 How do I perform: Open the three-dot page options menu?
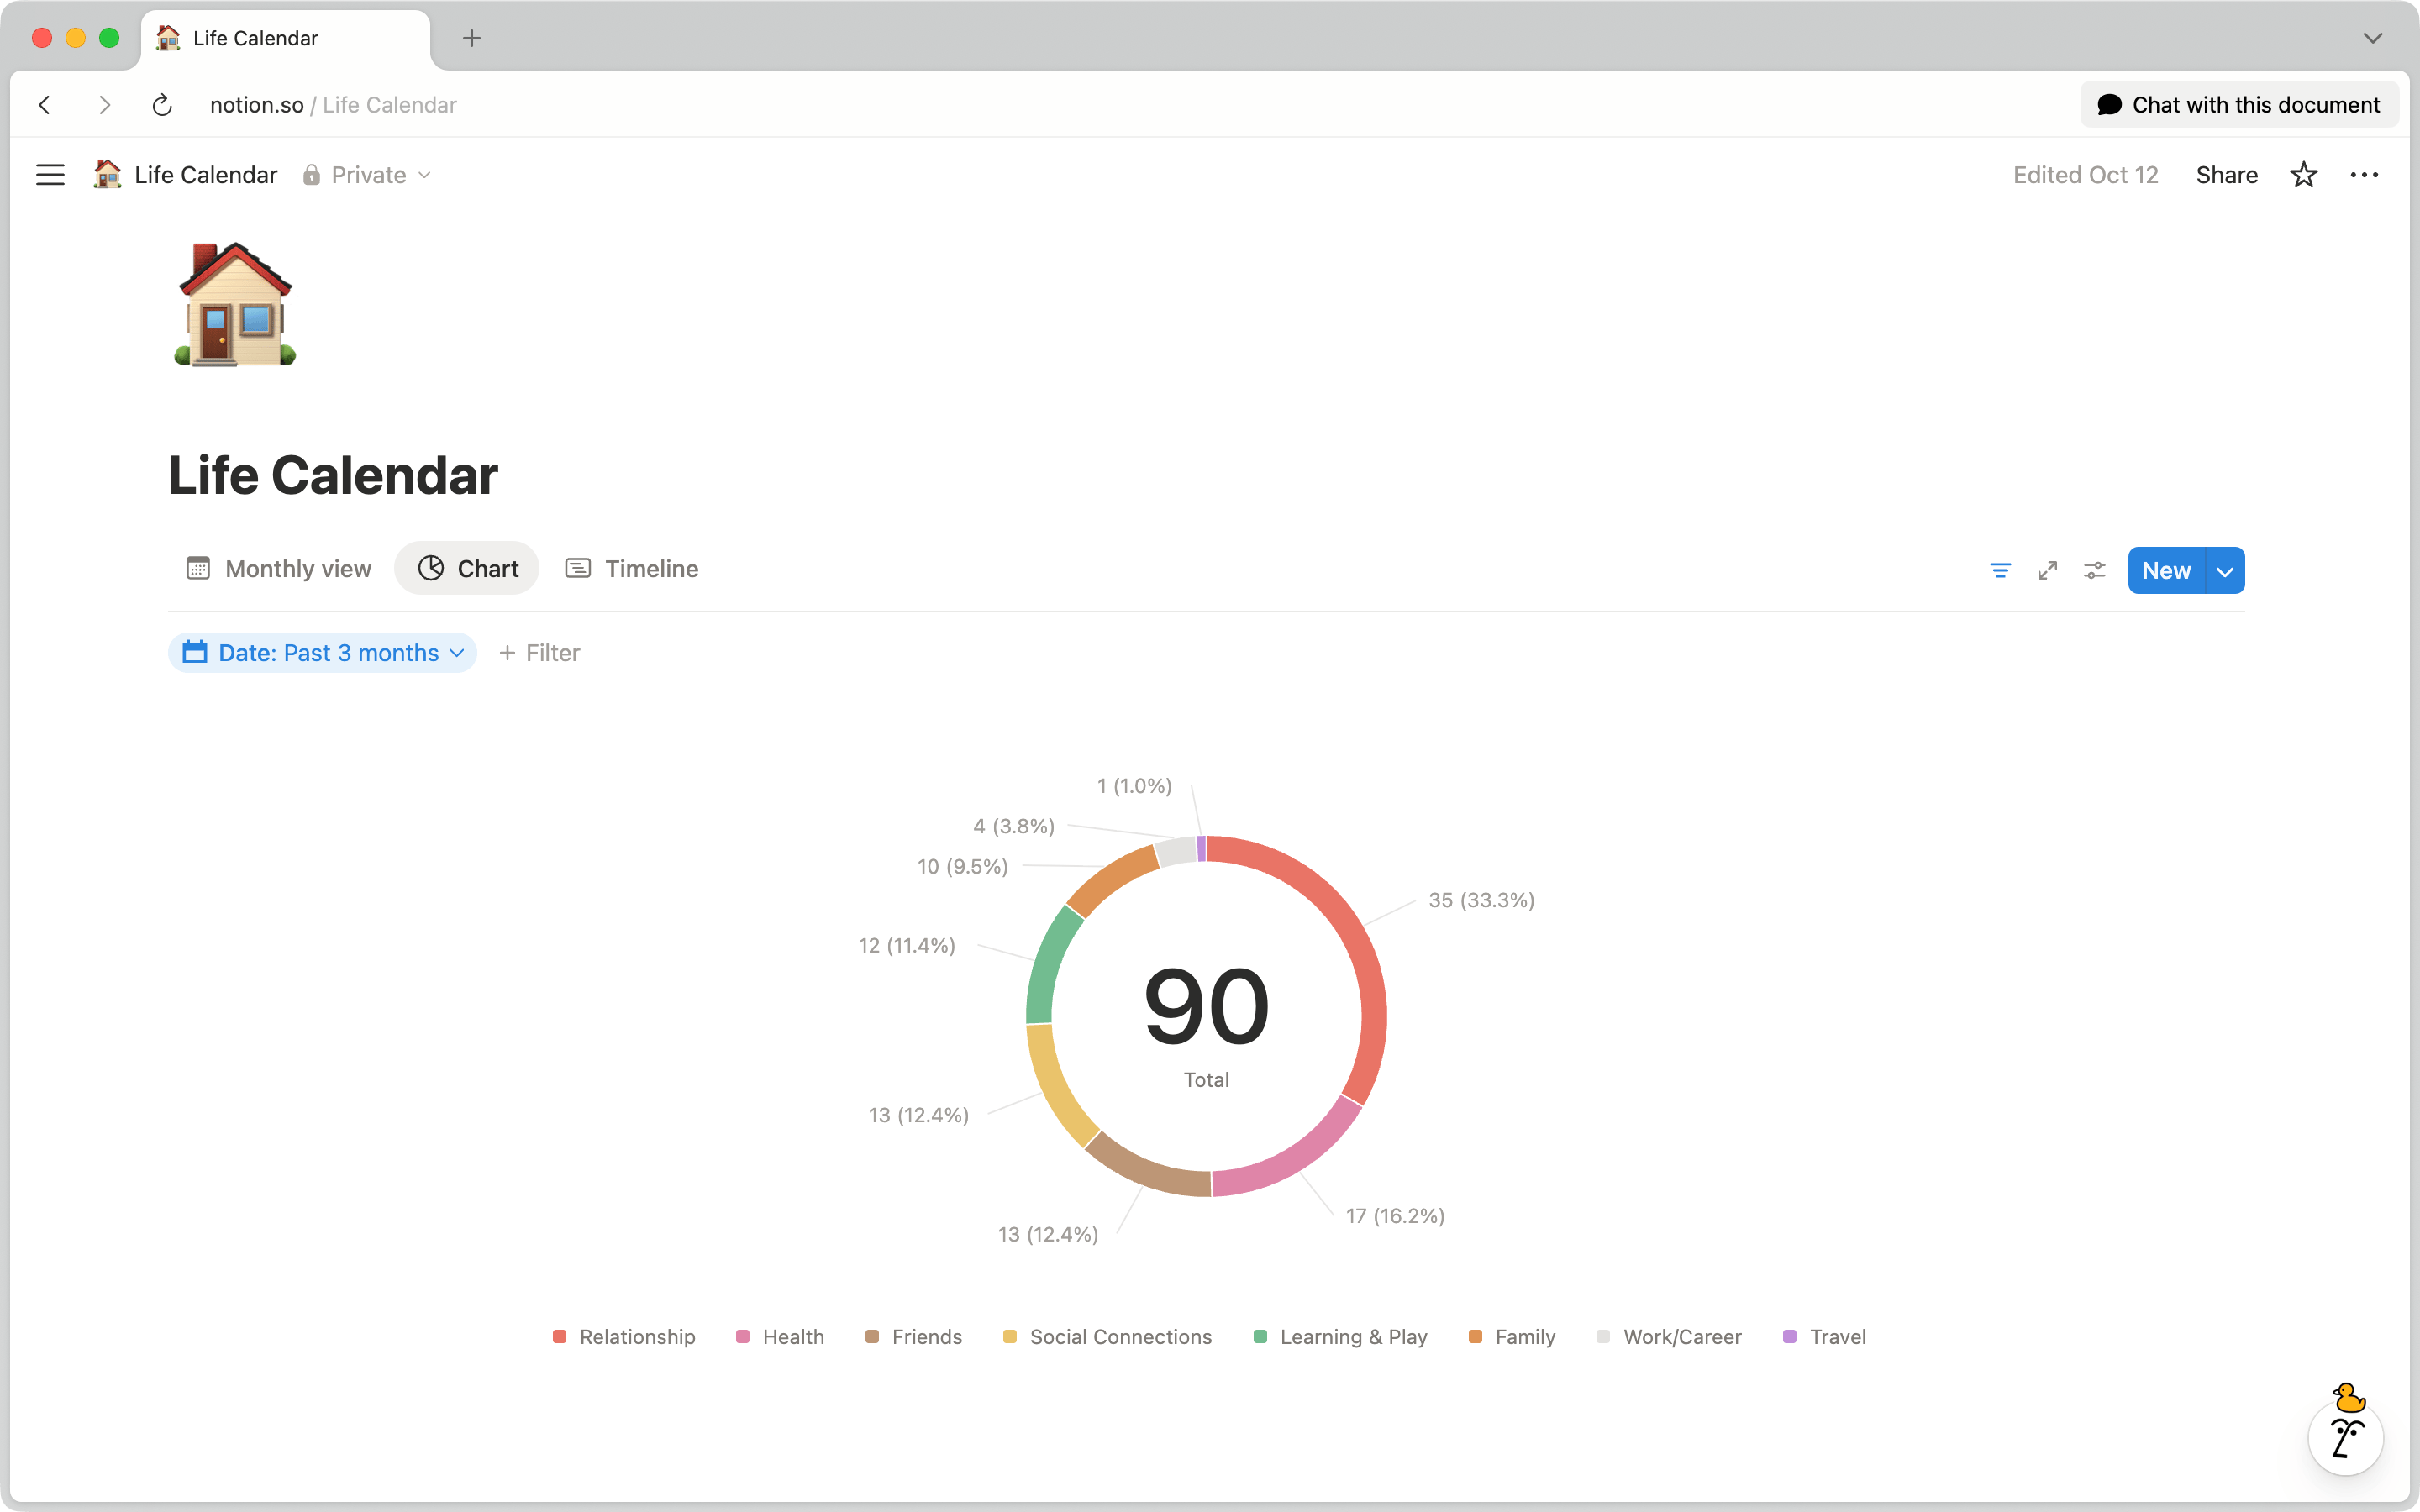[x=2364, y=175]
